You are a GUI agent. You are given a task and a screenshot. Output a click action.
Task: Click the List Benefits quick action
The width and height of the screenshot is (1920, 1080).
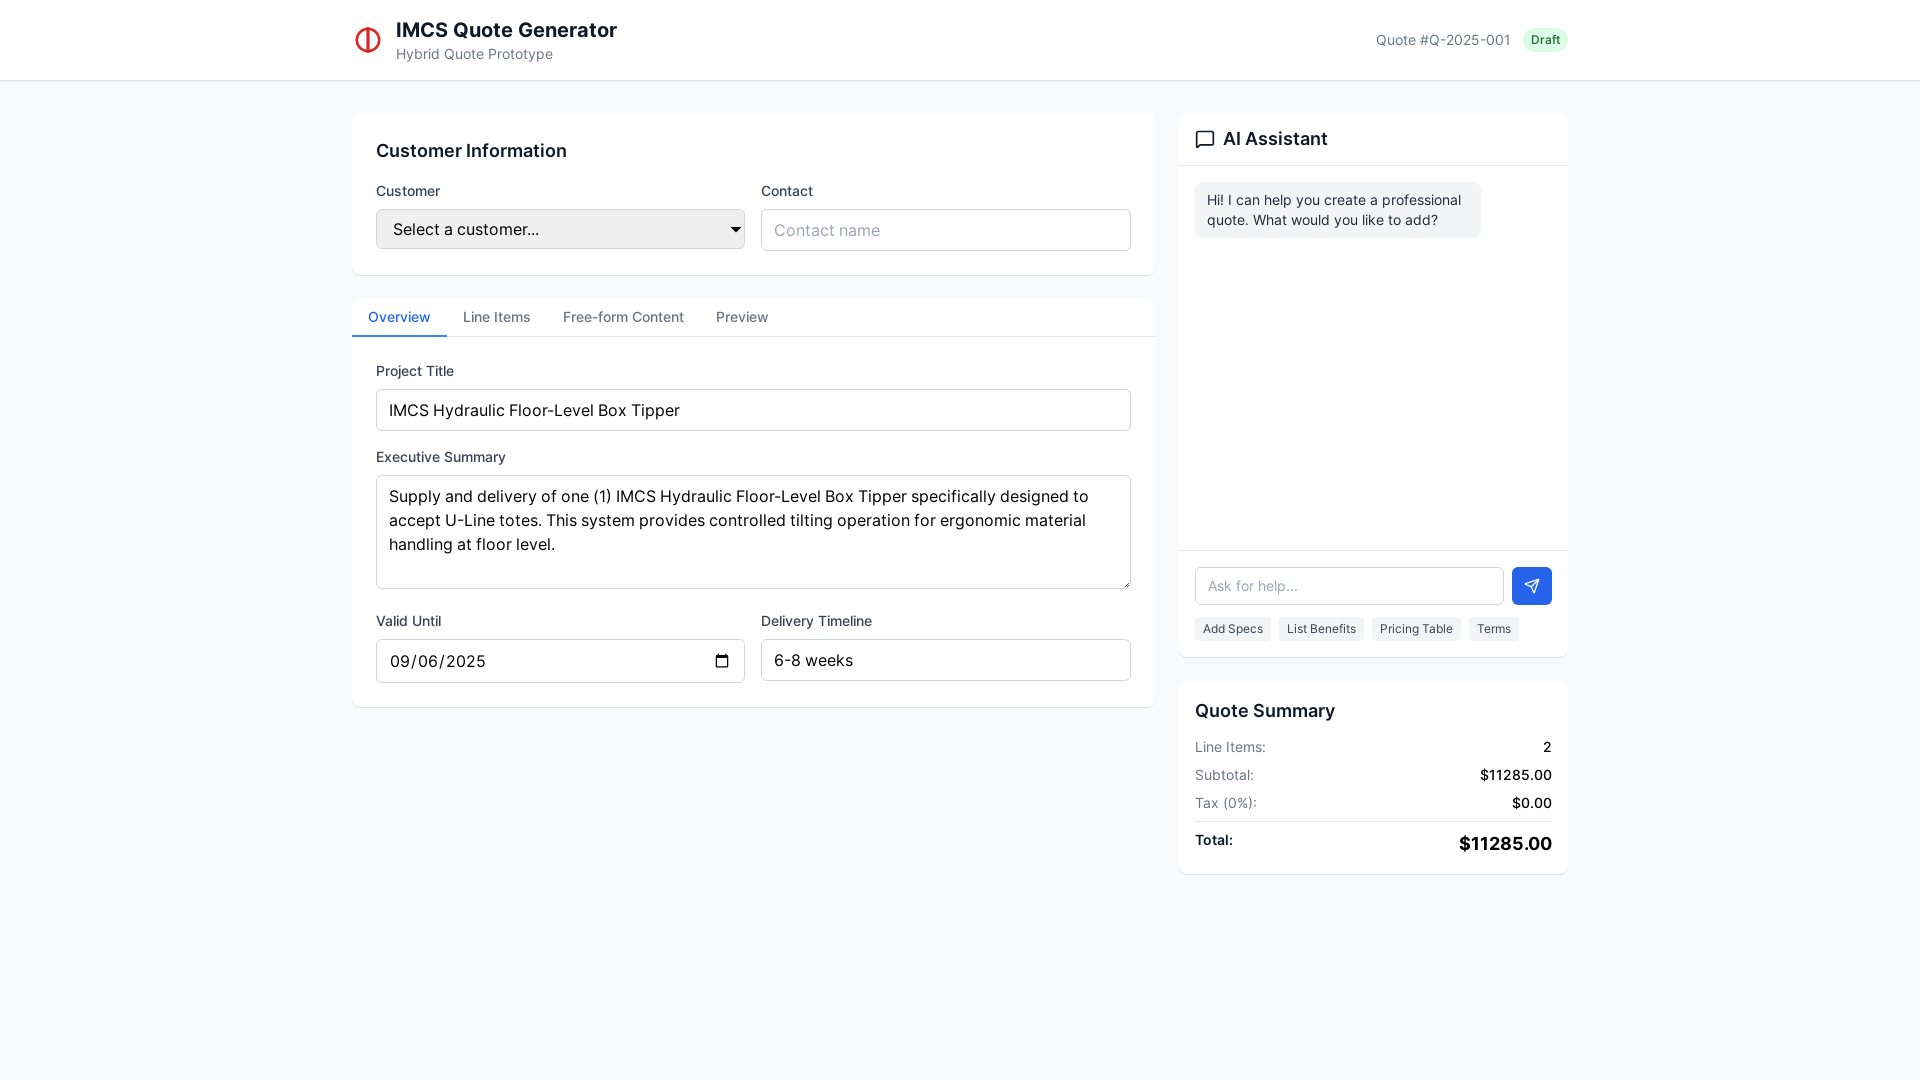pyautogui.click(x=1321, y=629)
